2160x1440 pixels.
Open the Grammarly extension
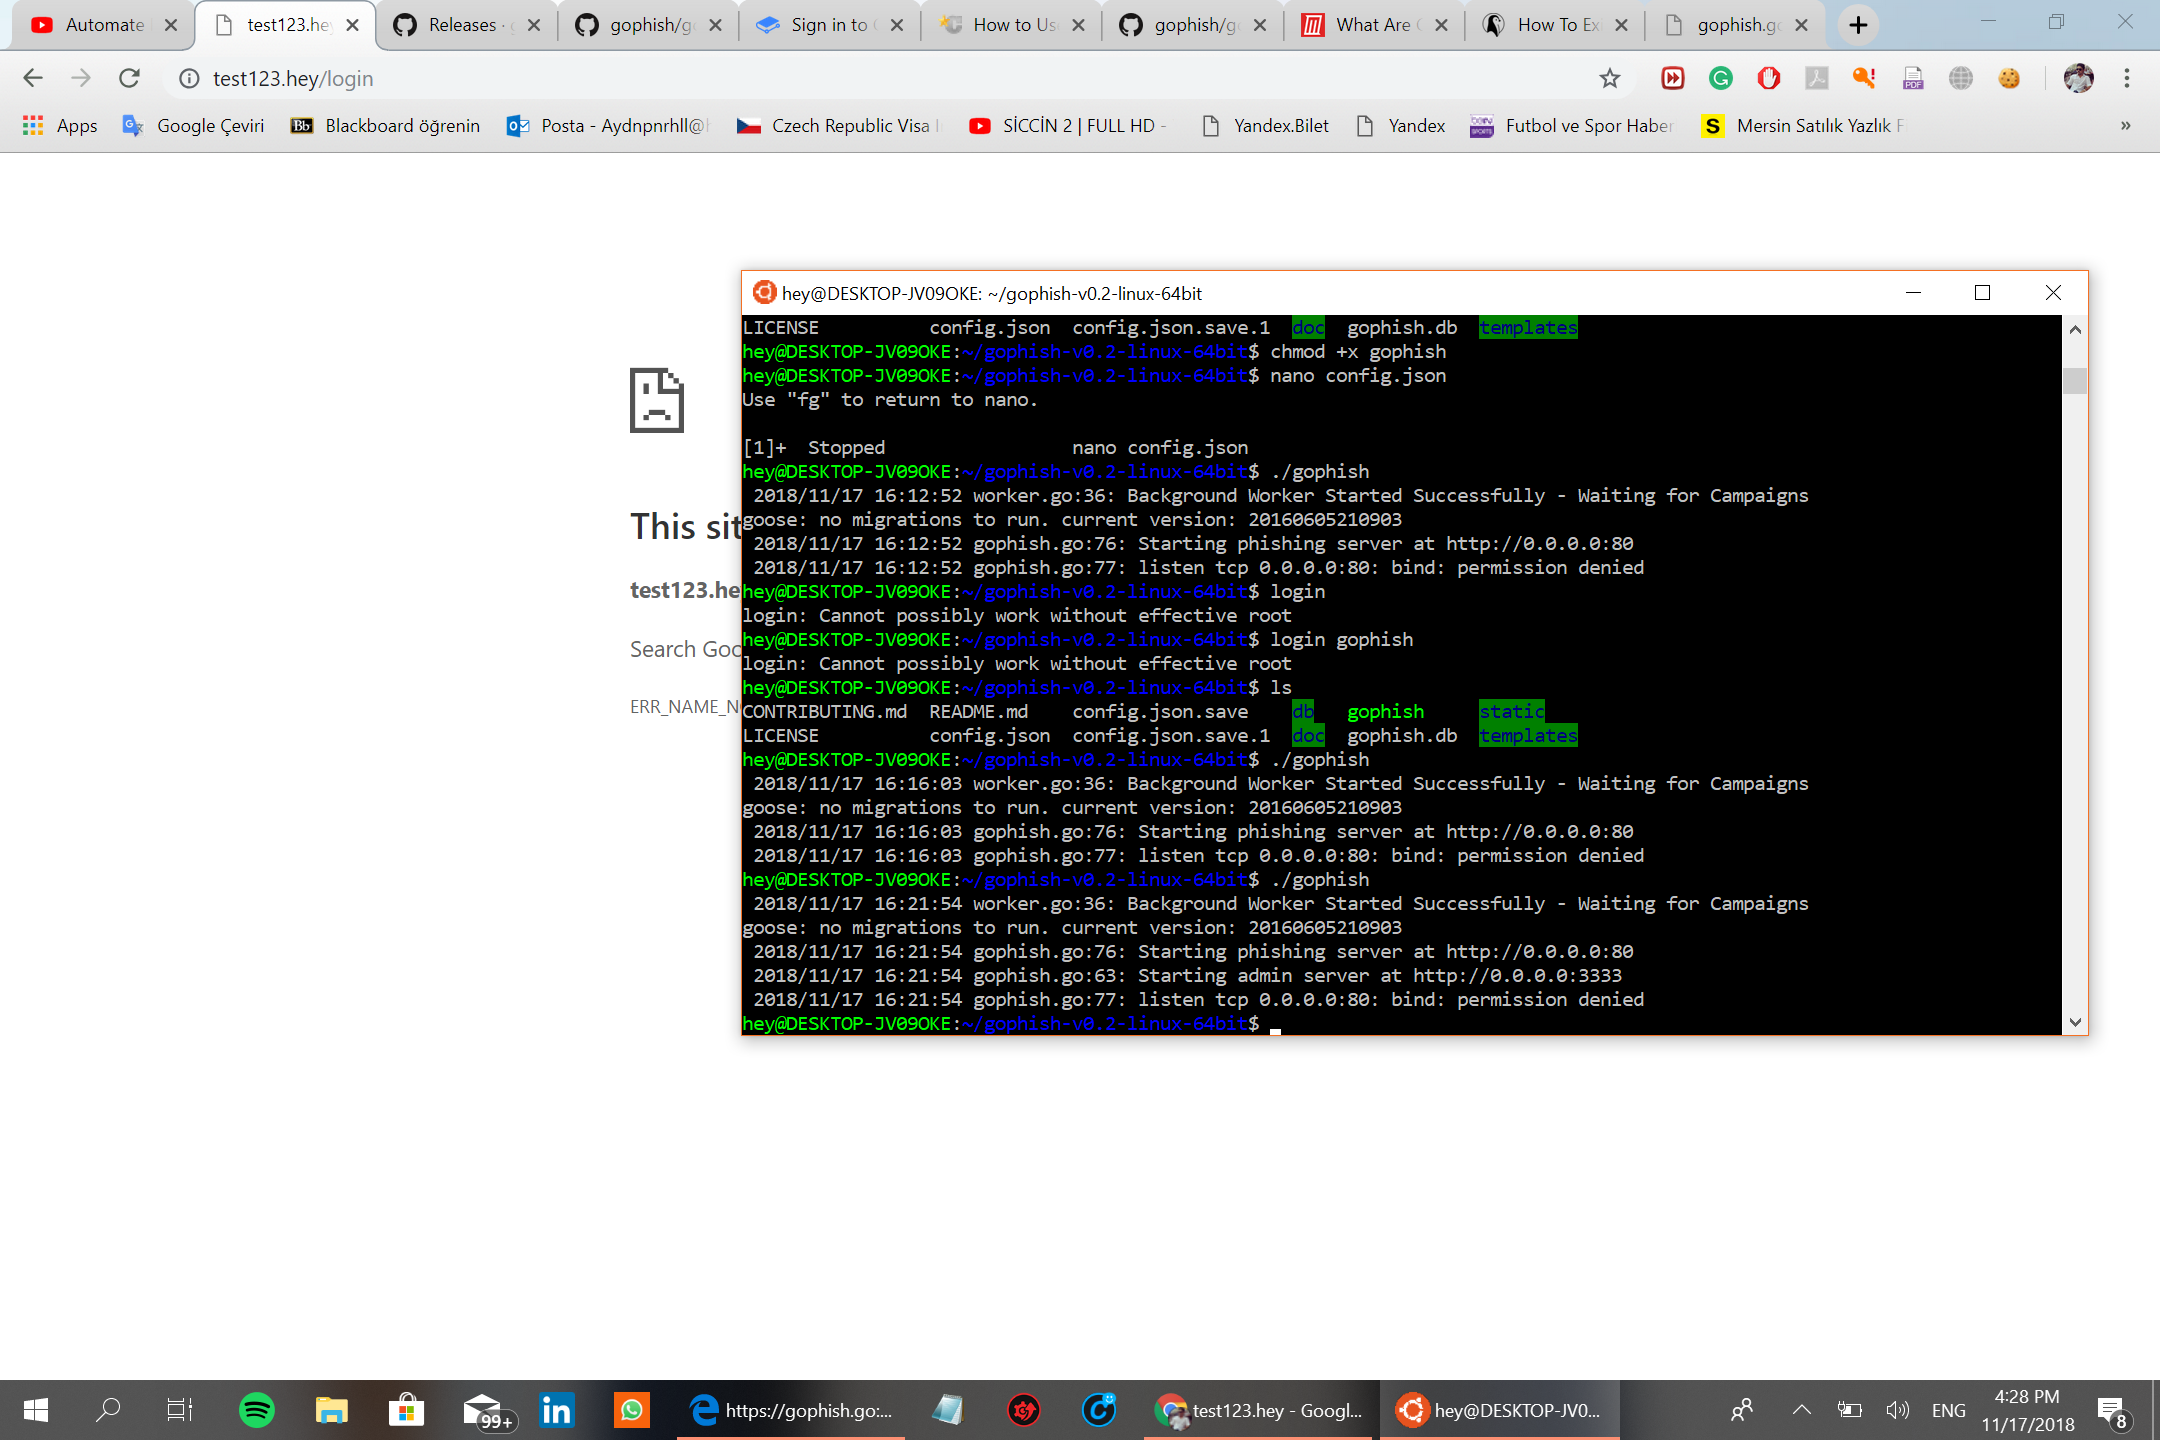(x=1722, y=78)
